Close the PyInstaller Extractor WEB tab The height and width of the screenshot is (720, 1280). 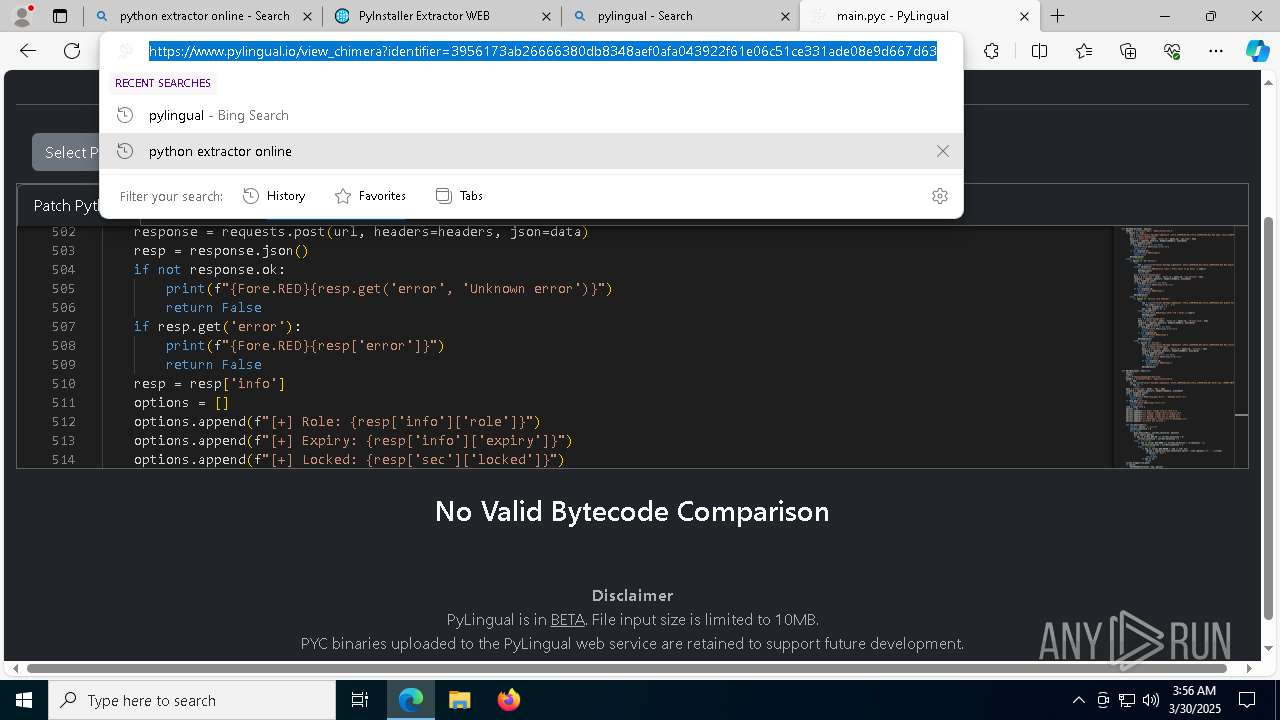click(546, 16)
